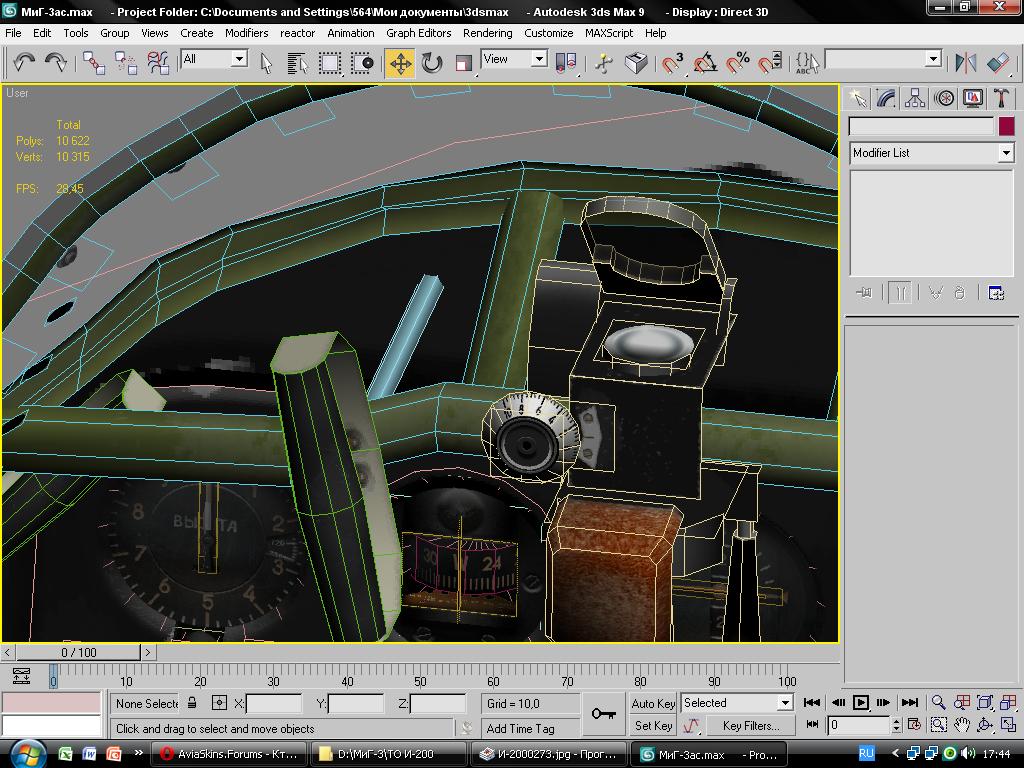Click the Undo arrow icon
Screen dimensions: 1024x768
[x=24, y=63]
